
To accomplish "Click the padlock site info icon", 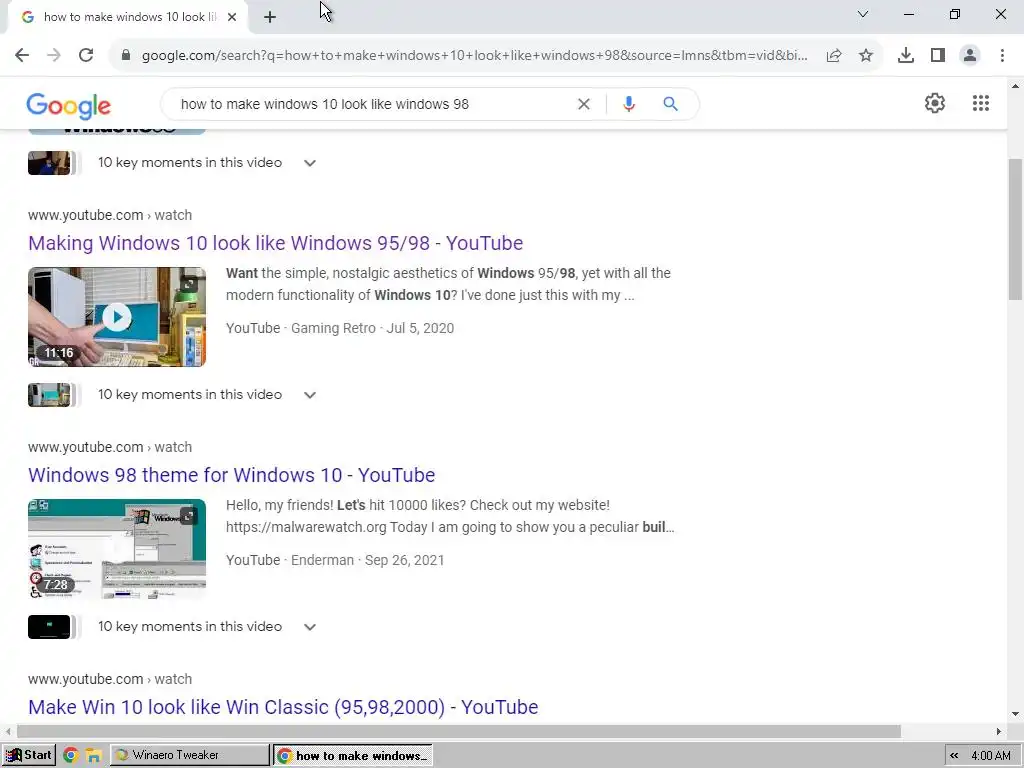I will click(x=126, y=56).
